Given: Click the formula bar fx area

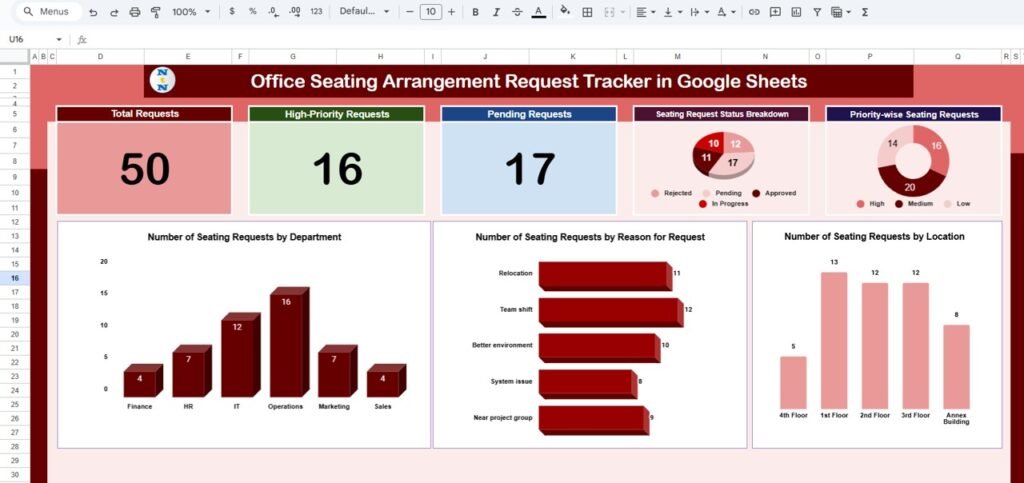Looking at the screenshot, I should click(82, 40).
